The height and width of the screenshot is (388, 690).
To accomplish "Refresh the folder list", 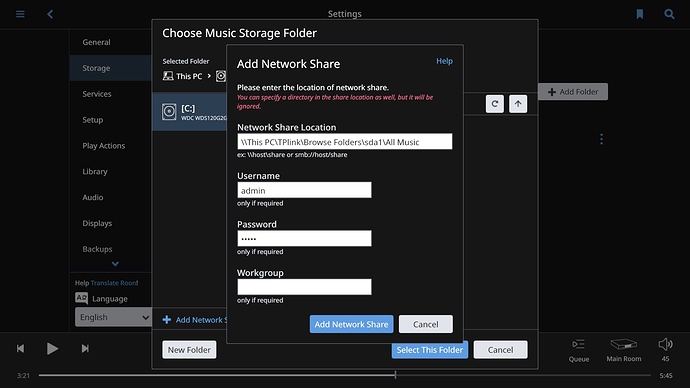I will pyautogui.click(x=495, y=104).
